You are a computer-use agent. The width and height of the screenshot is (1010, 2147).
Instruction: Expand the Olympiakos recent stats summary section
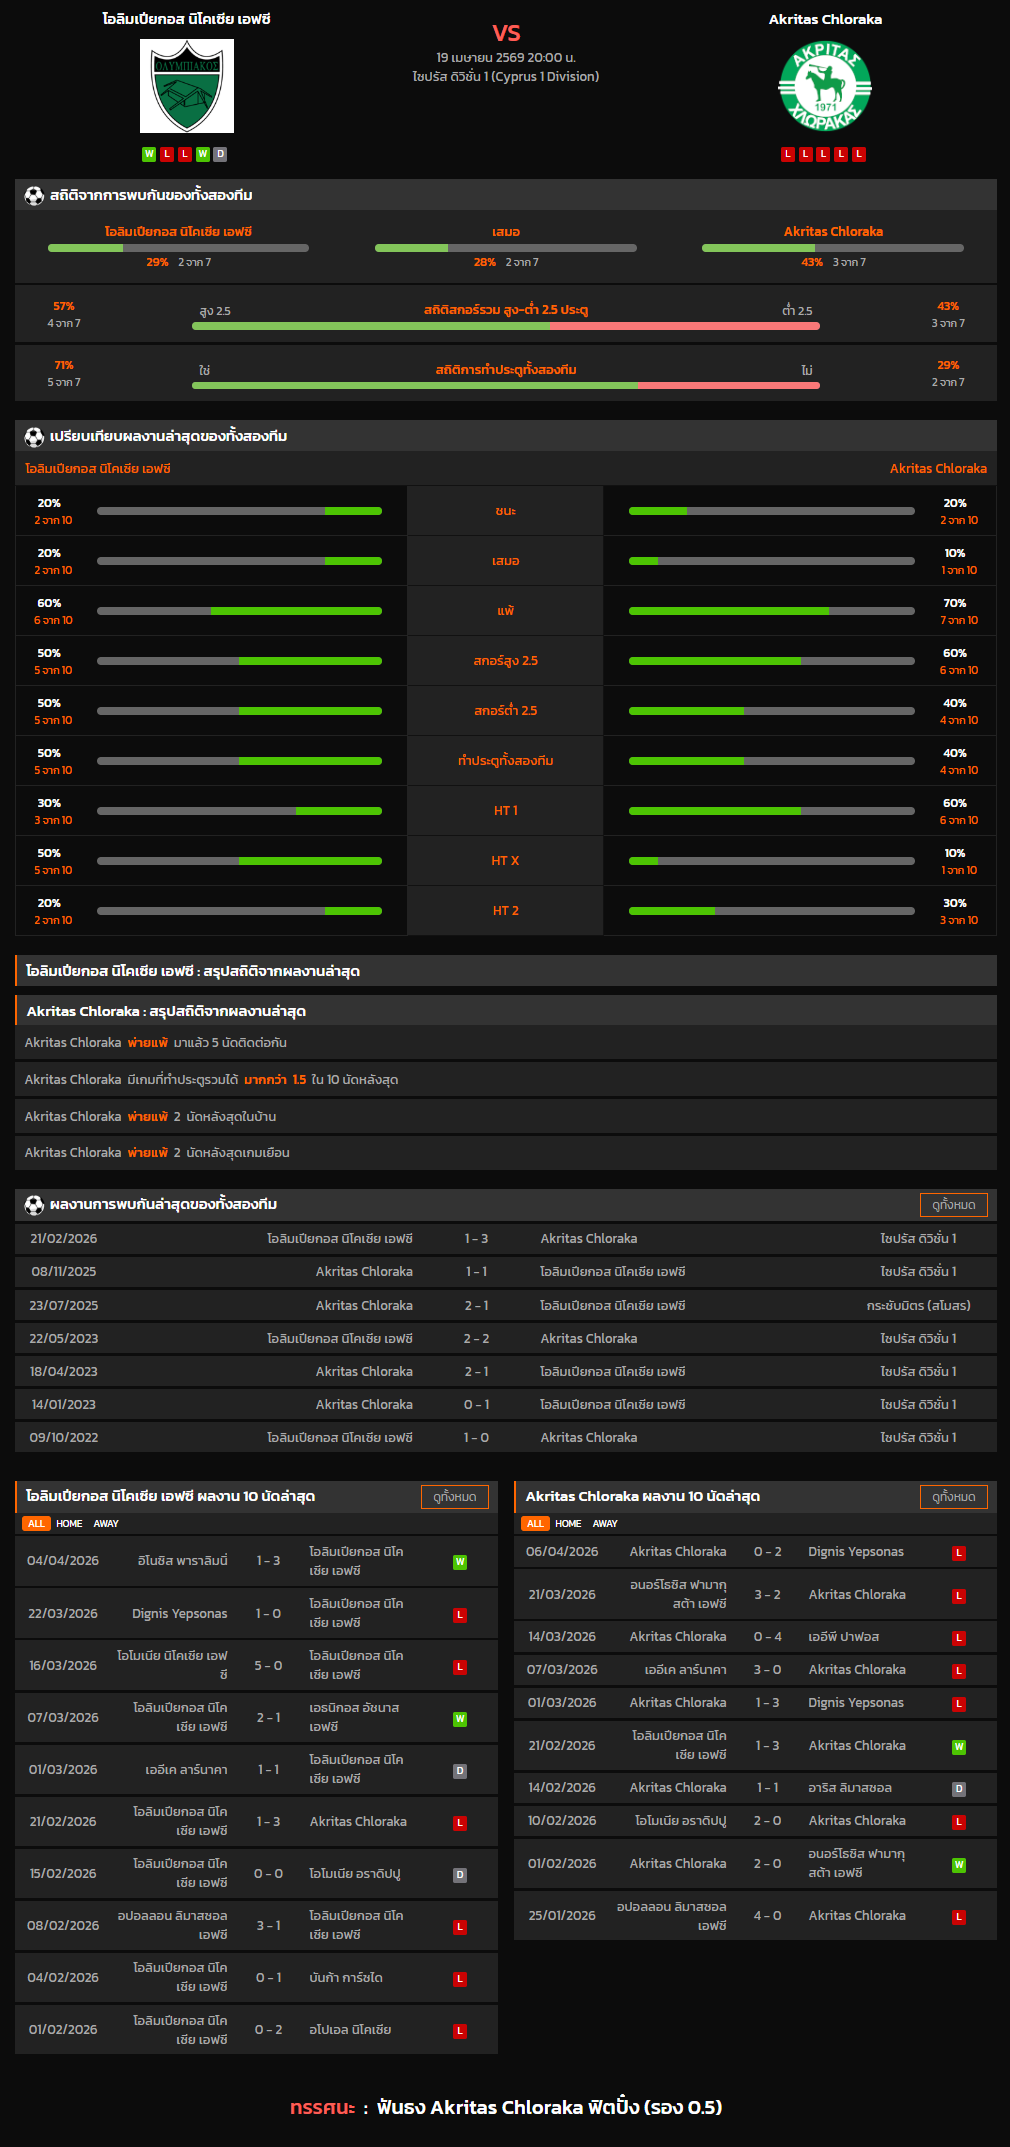click(506, 971)
